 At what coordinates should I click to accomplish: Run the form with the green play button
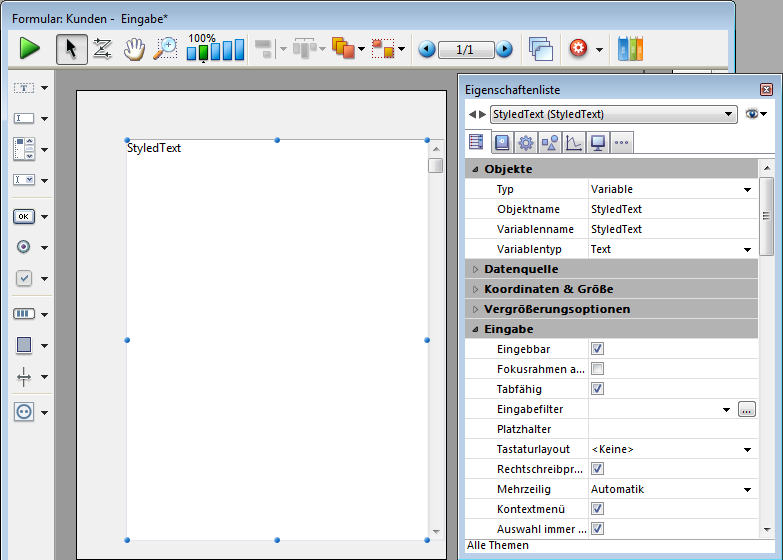point(30,48)
